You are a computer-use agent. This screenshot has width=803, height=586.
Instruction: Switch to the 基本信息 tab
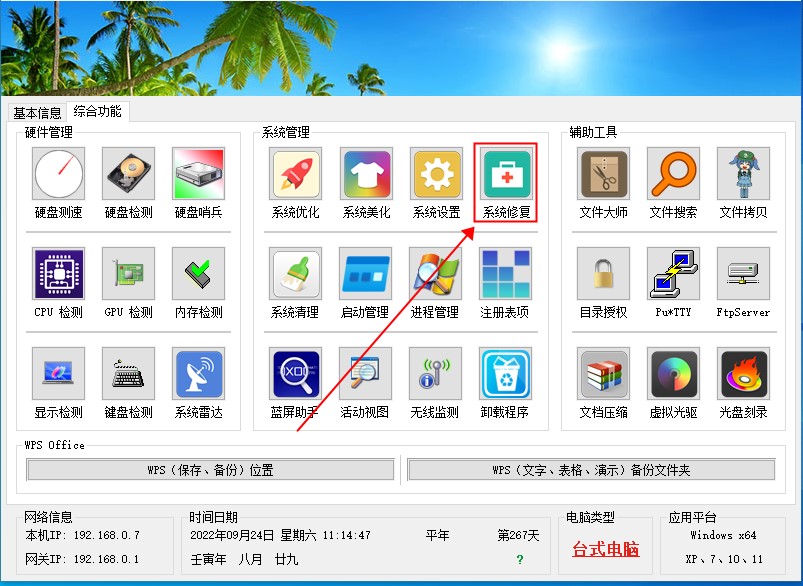(37, 113)
